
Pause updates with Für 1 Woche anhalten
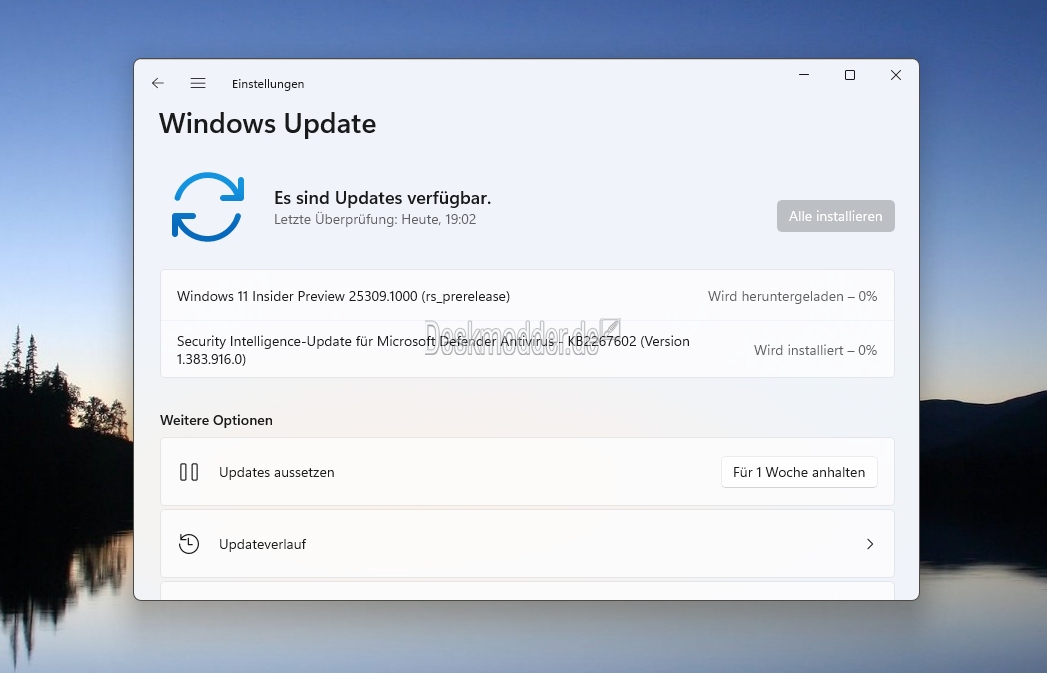pos(799,472)
